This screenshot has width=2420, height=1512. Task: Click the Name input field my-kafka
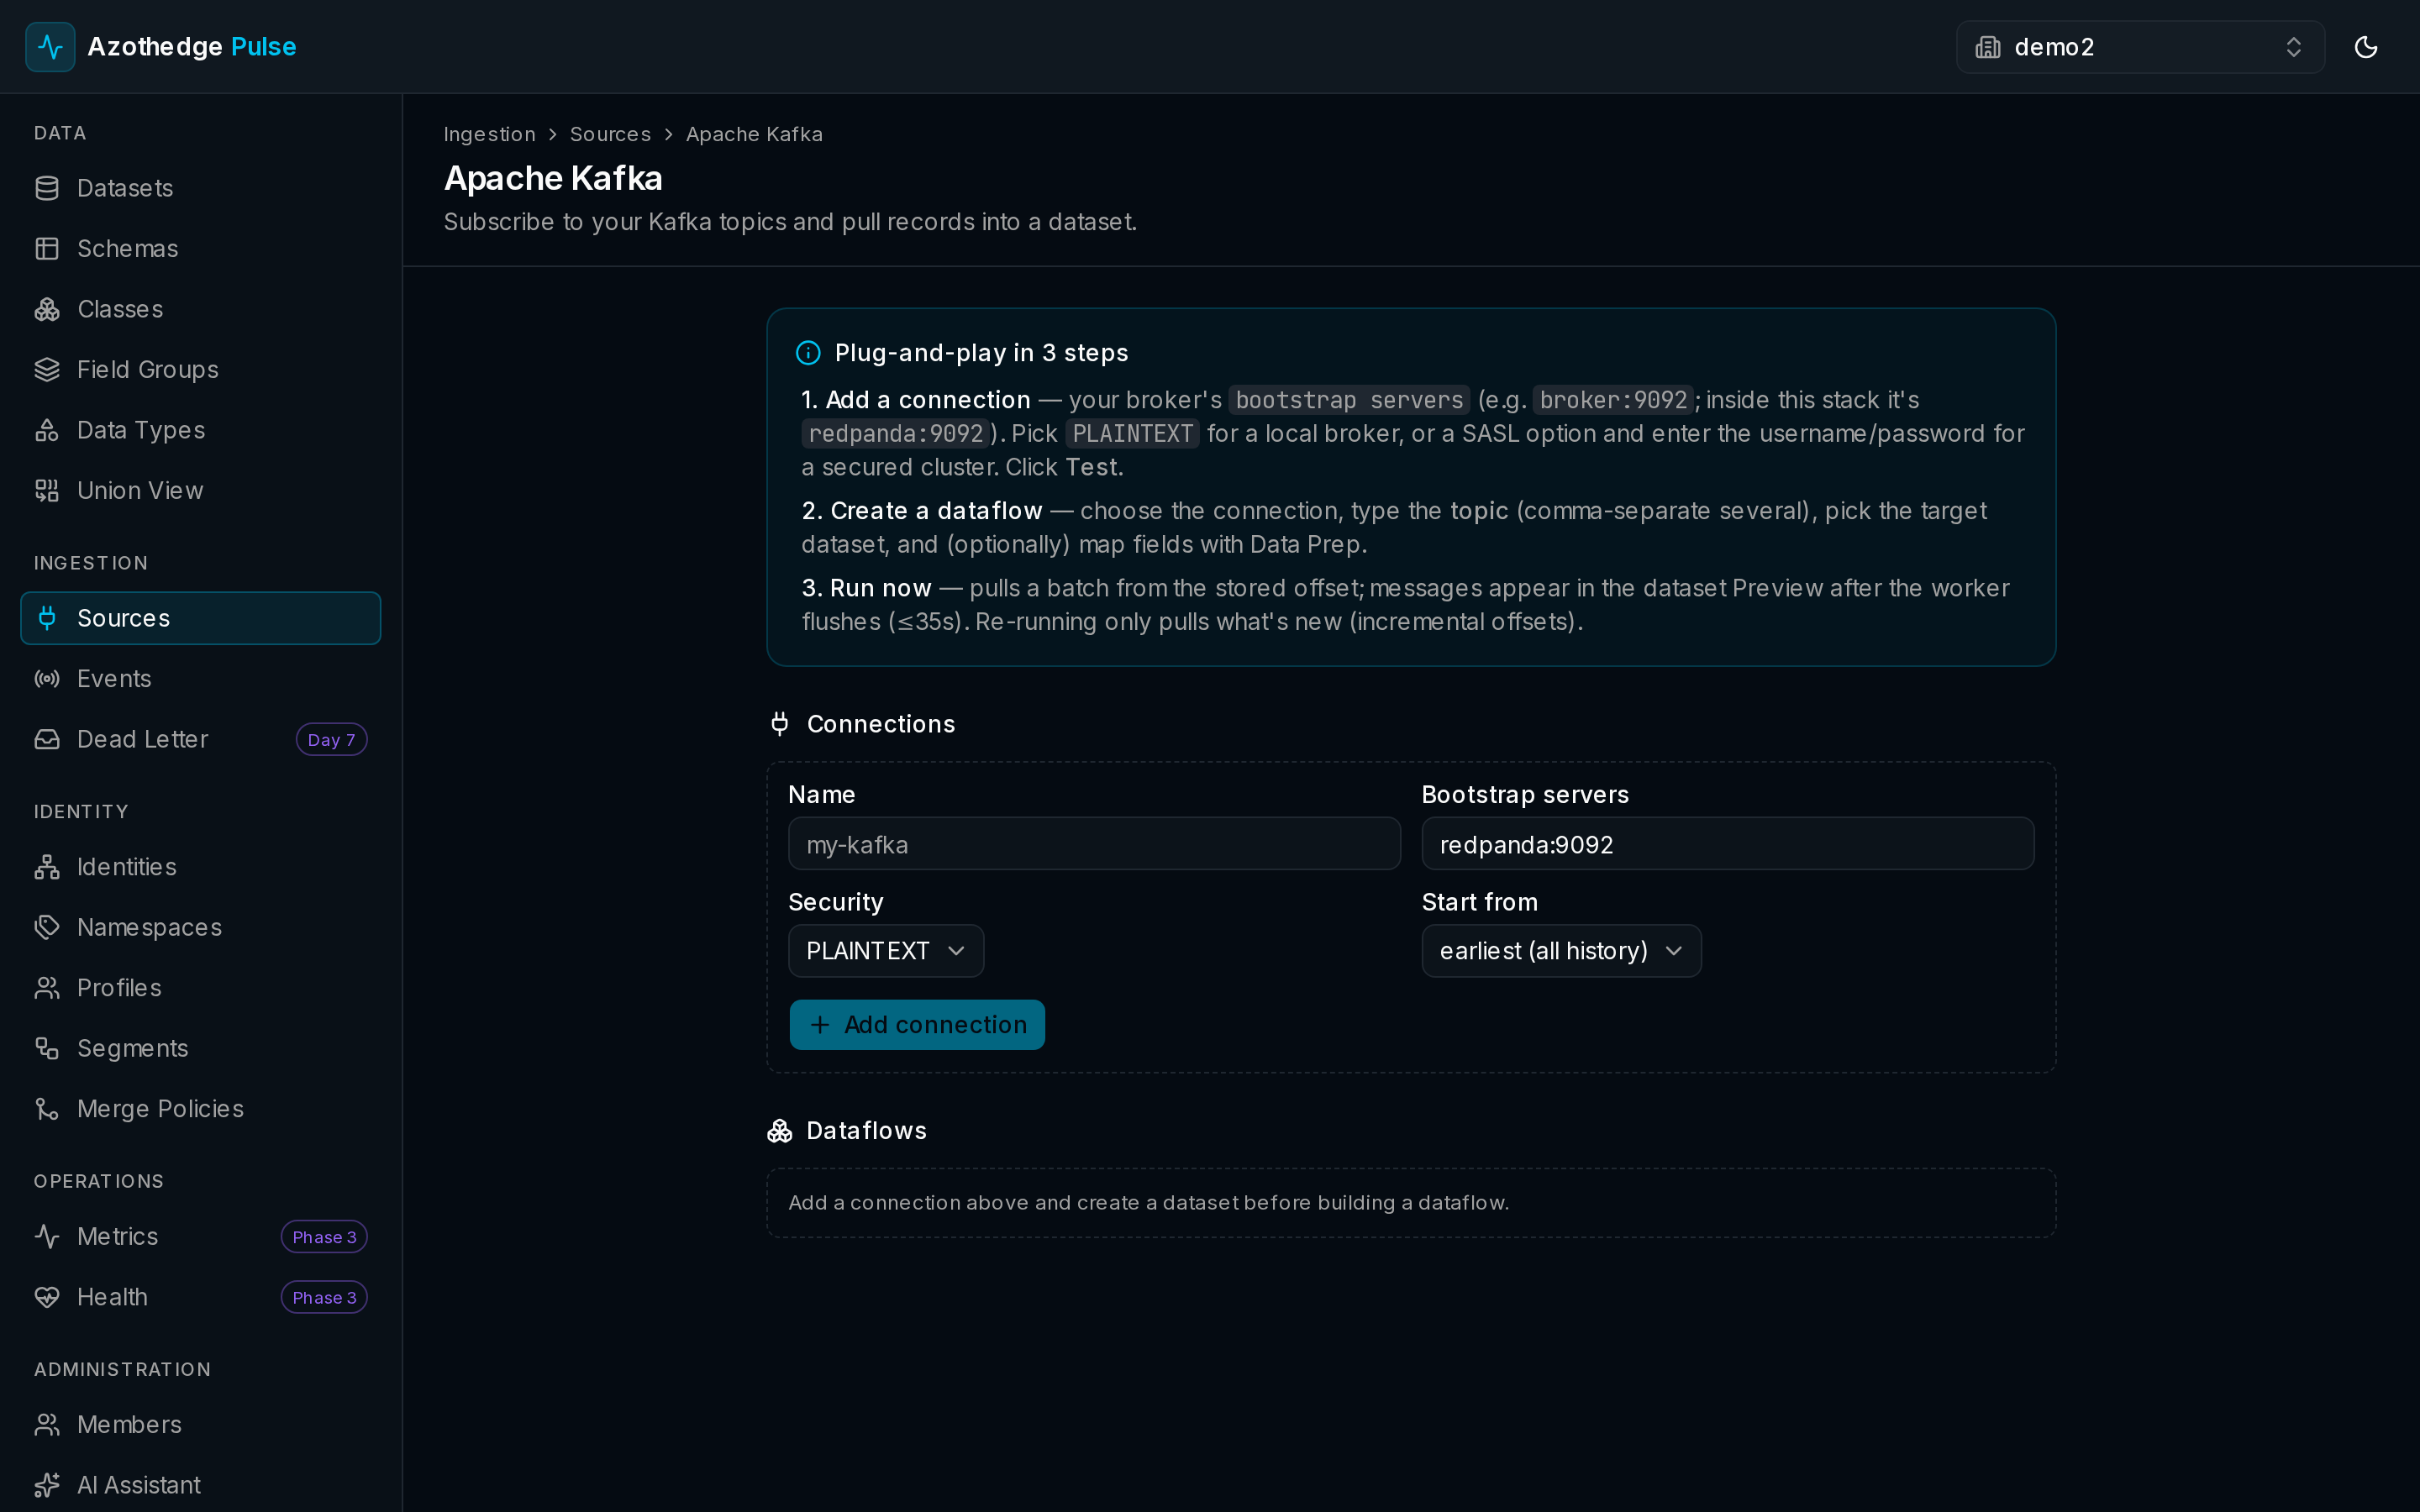(x=1094, y=844)
